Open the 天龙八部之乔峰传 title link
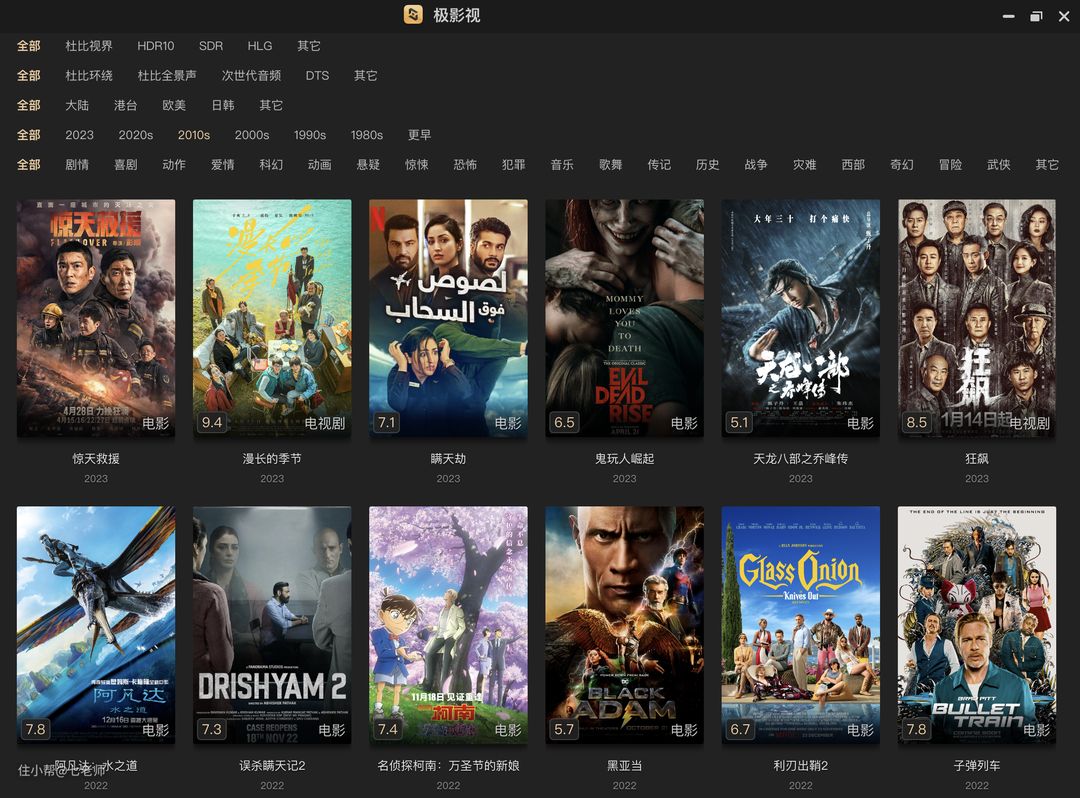1080x798 pixels. (x=800, y=459)
